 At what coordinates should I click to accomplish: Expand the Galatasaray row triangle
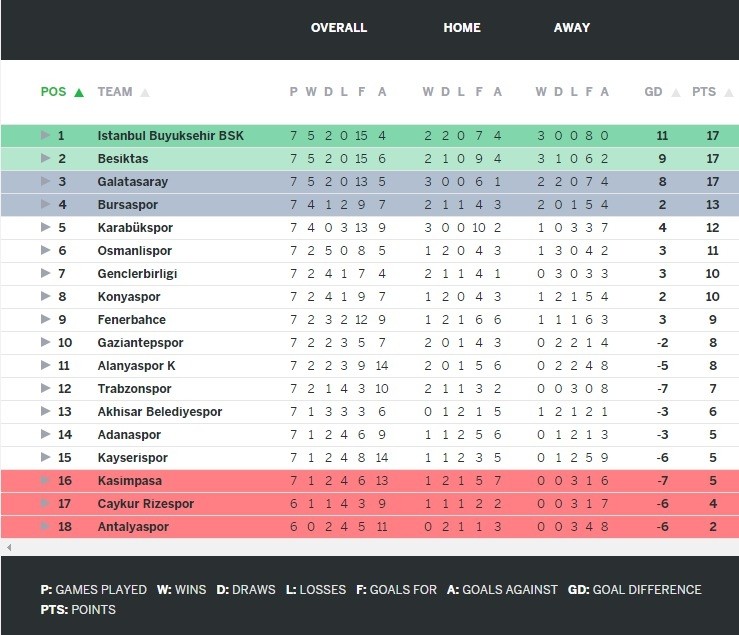click(x=45, y=181)
